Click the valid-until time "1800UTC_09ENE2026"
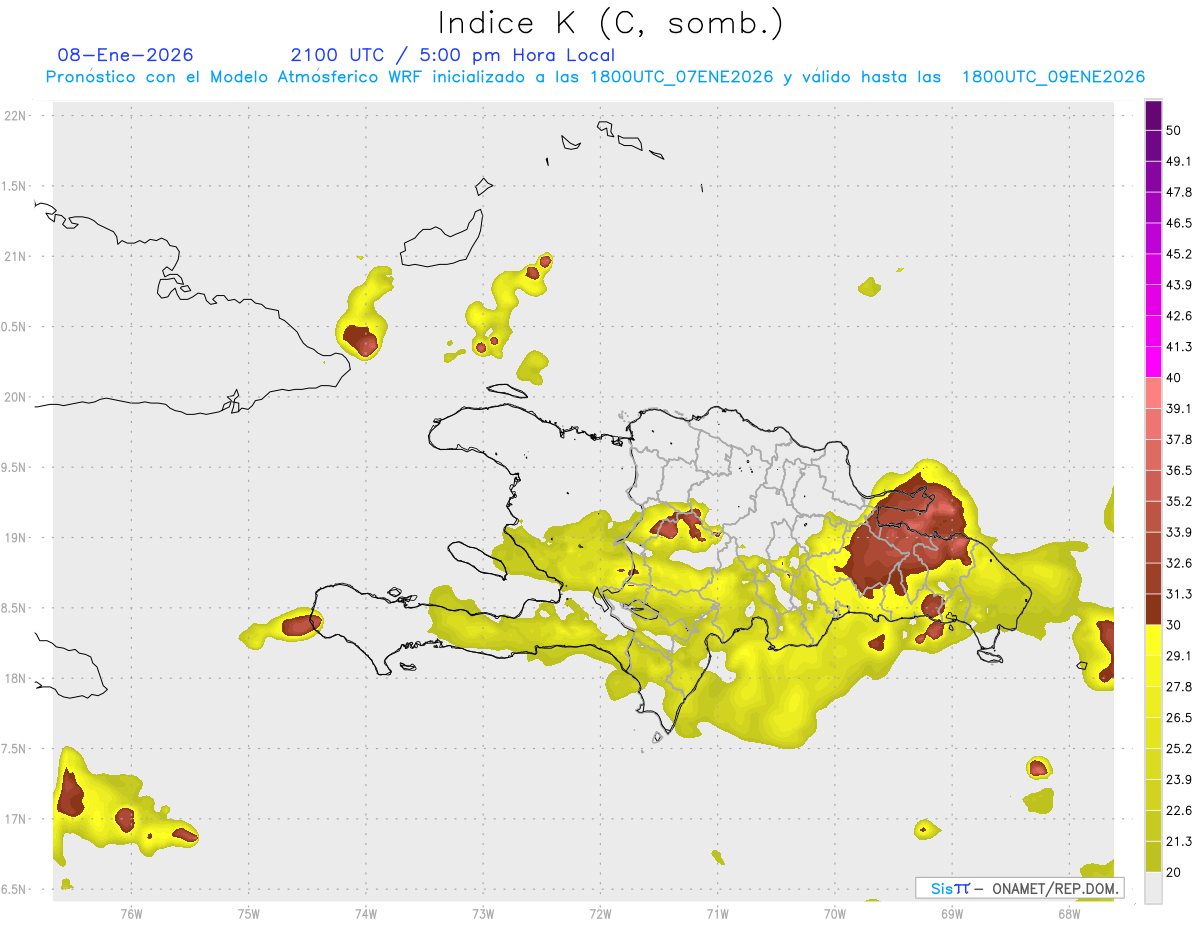The height and width of the screenshot is (927, 1200). (1053, 77)
